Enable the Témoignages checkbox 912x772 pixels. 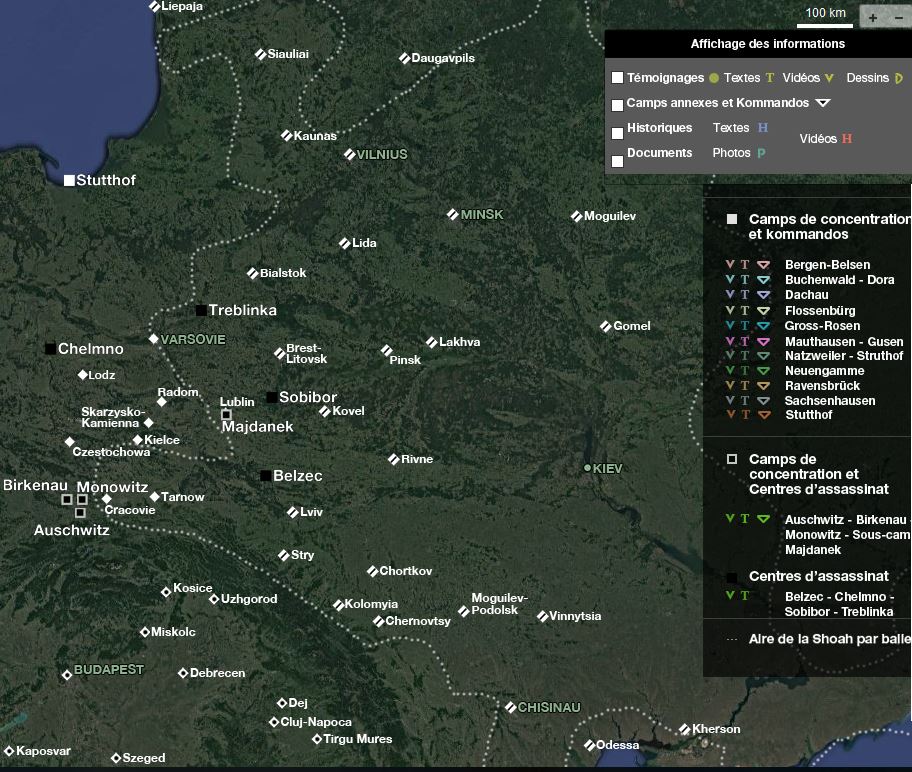pyautogui.click(x=617, y=78)
